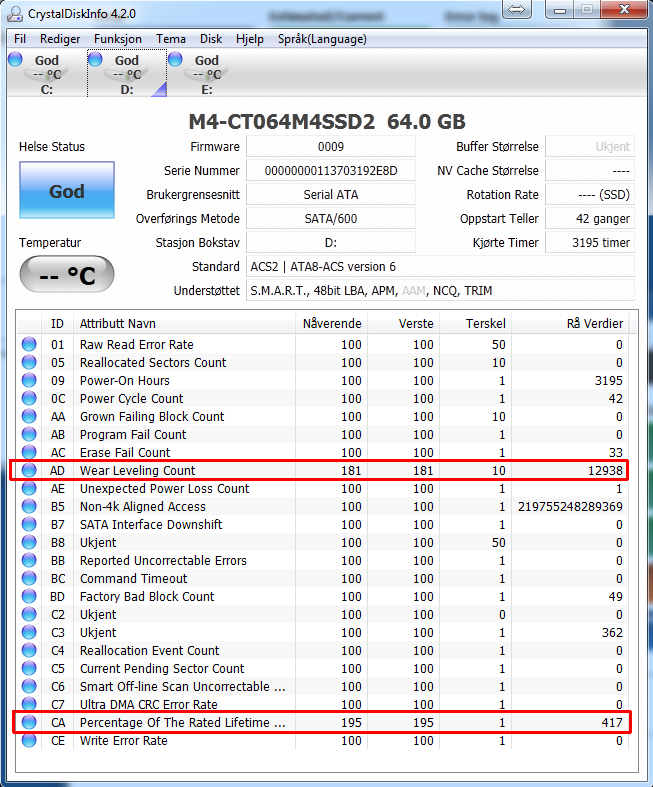Click the Oppstart Teller 42 ganger field

pyautogui.click(x=590, y=219)
